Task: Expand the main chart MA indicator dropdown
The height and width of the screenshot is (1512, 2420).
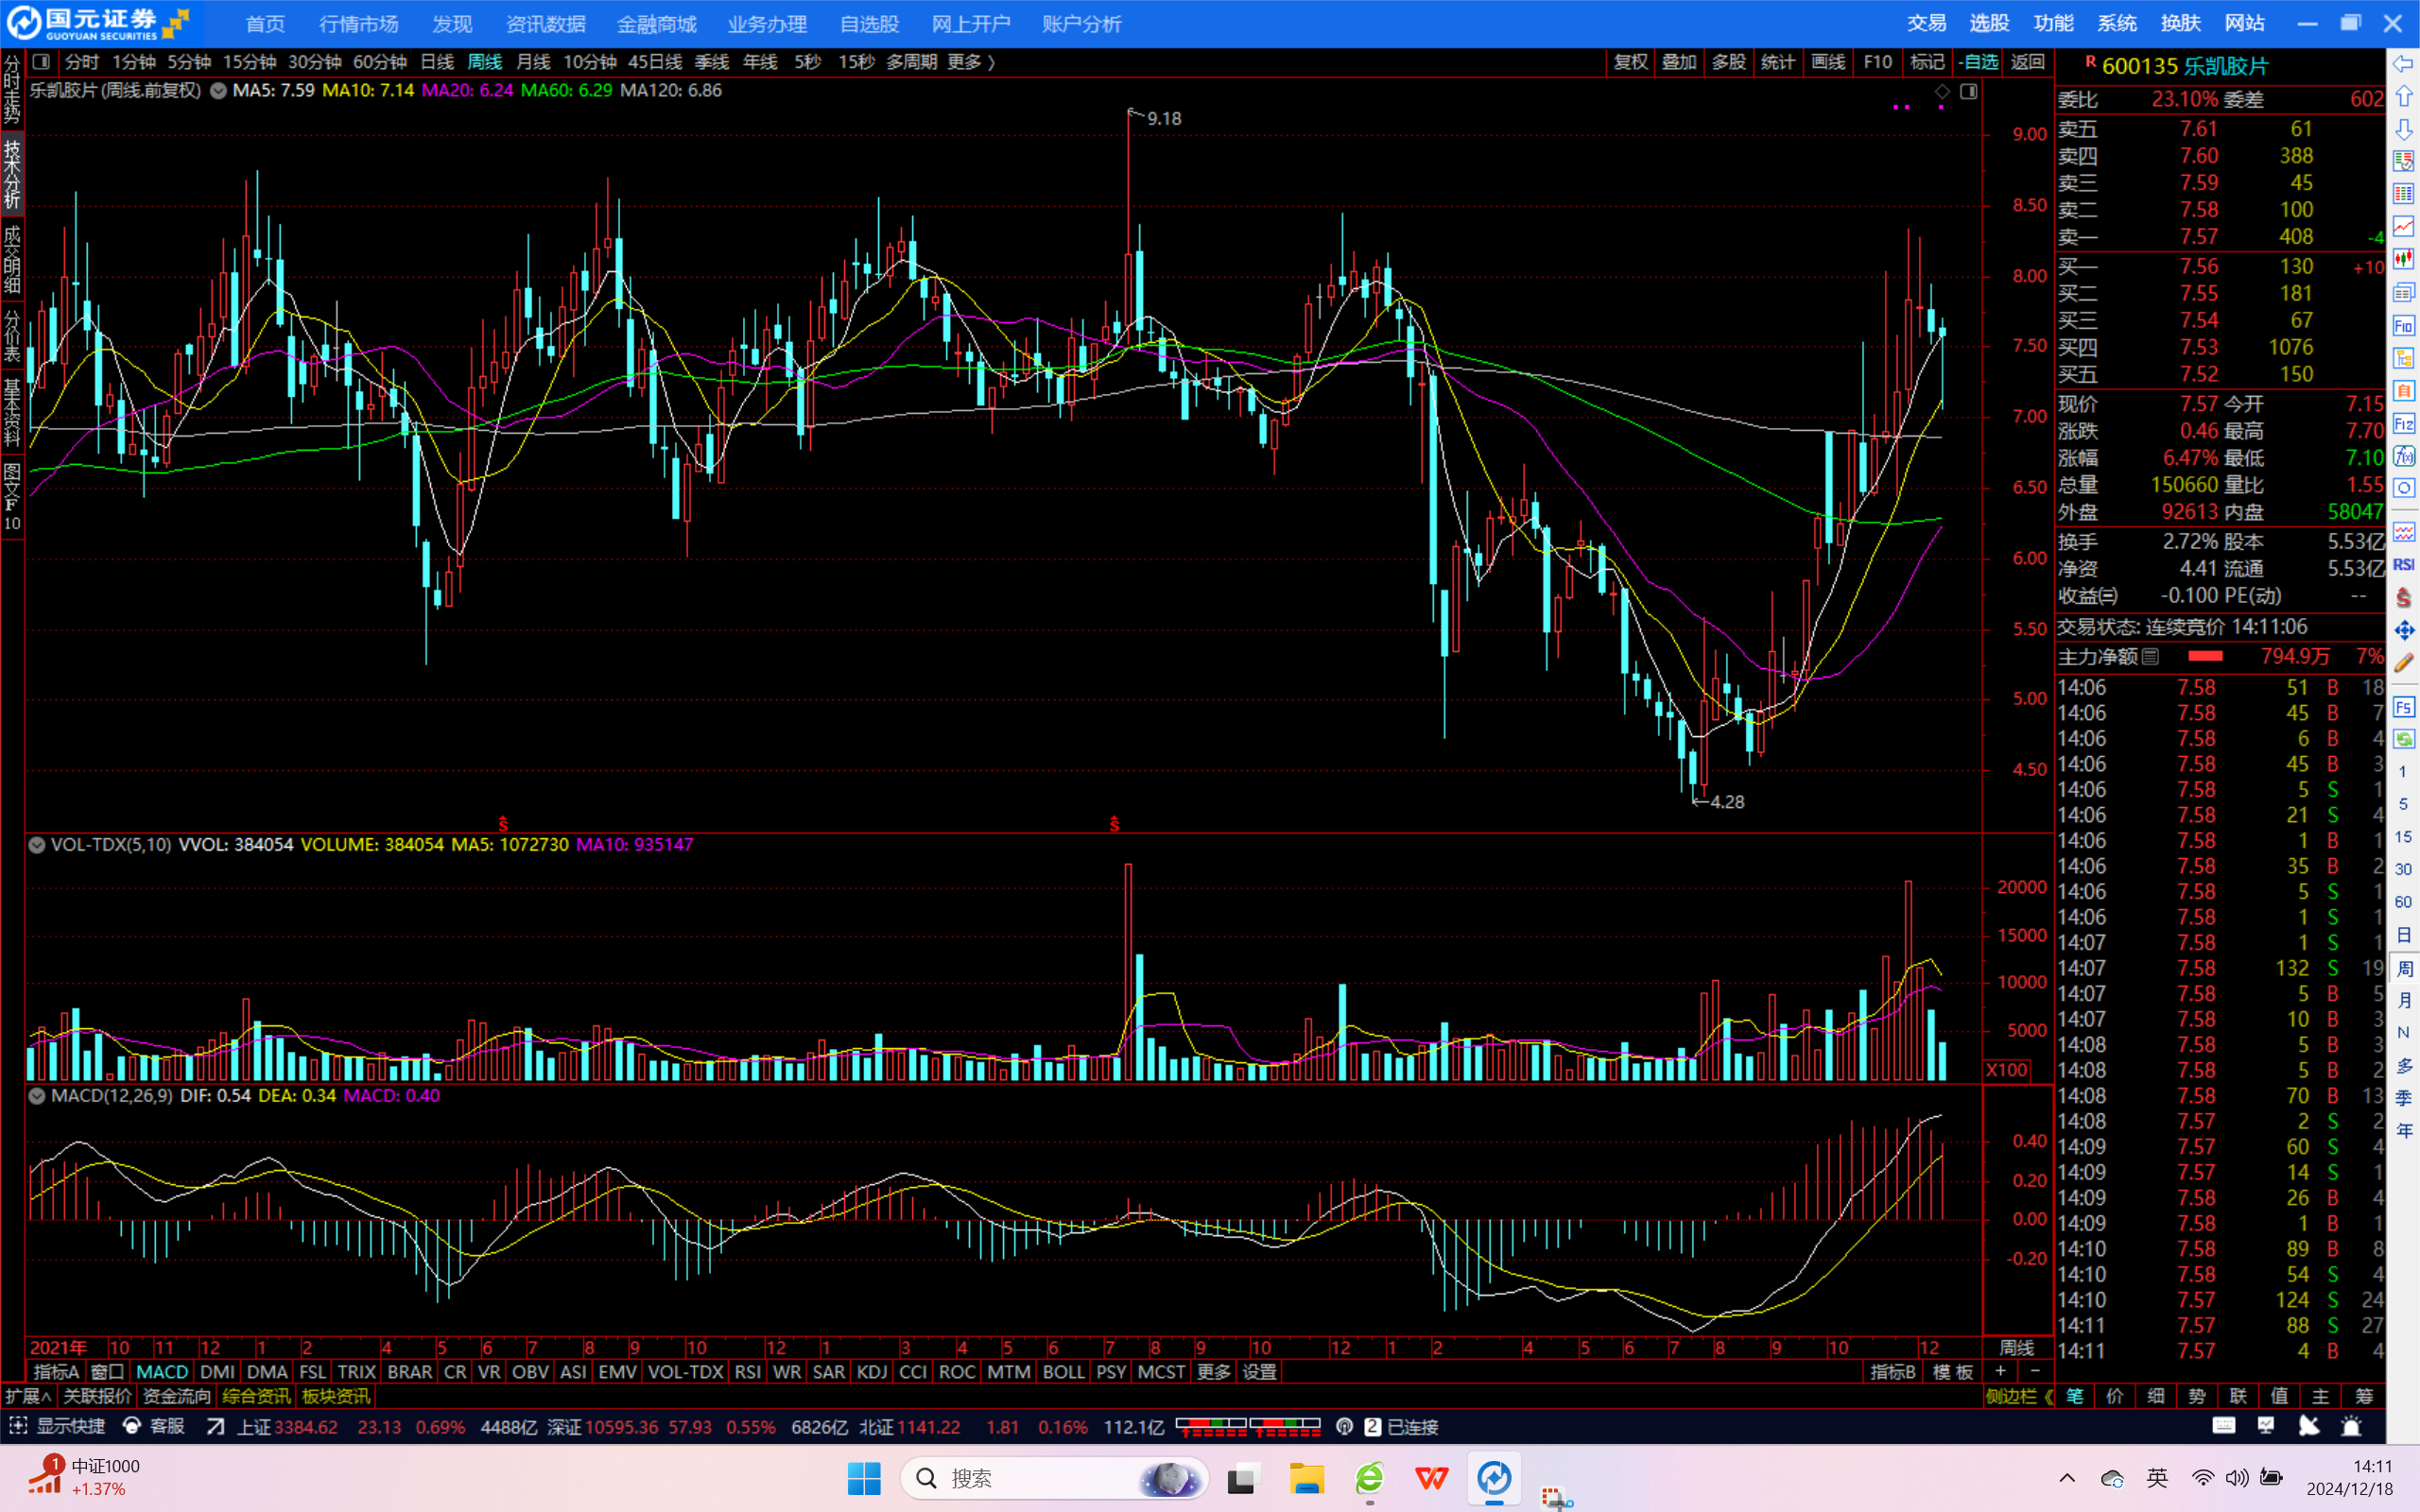Action: click(x=218, y=91)
